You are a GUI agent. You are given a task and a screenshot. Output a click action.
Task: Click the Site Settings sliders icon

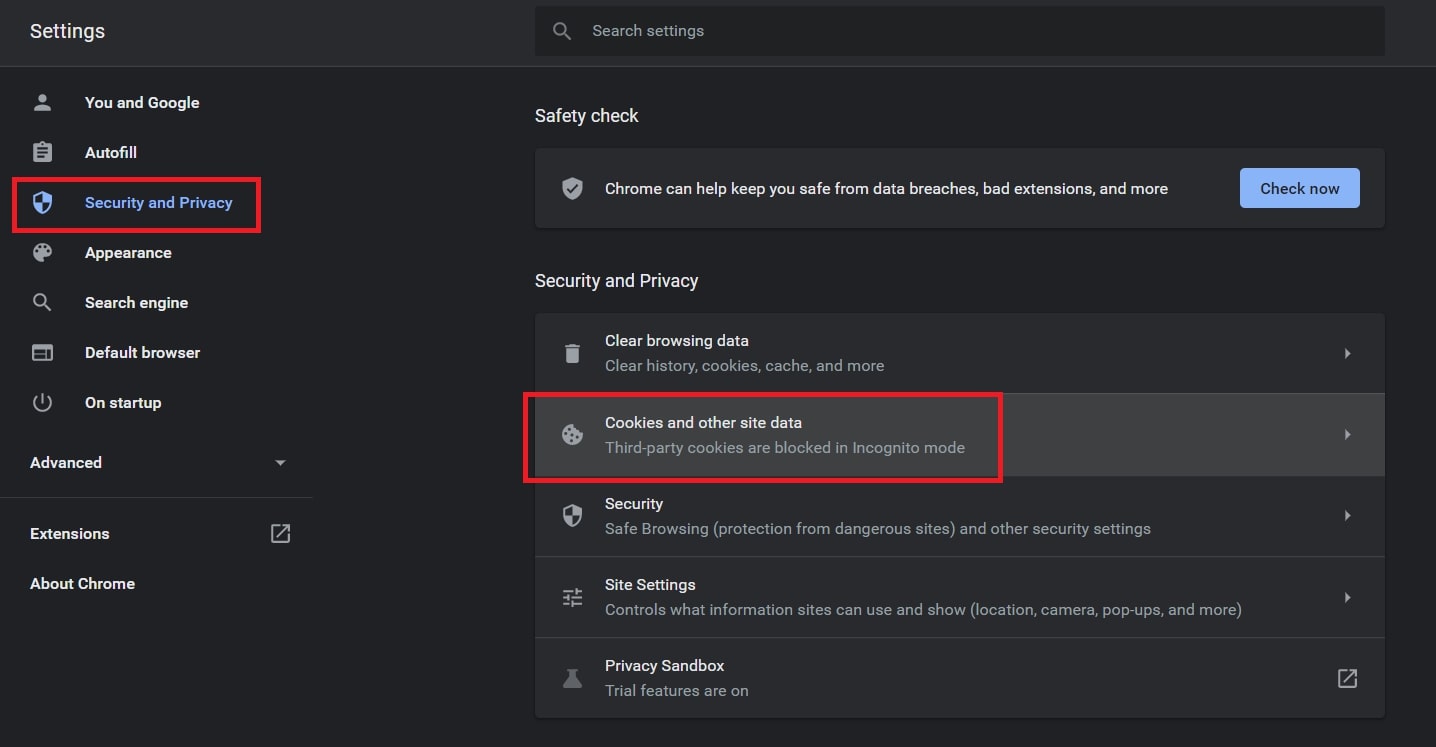click(x=572, y=597)
